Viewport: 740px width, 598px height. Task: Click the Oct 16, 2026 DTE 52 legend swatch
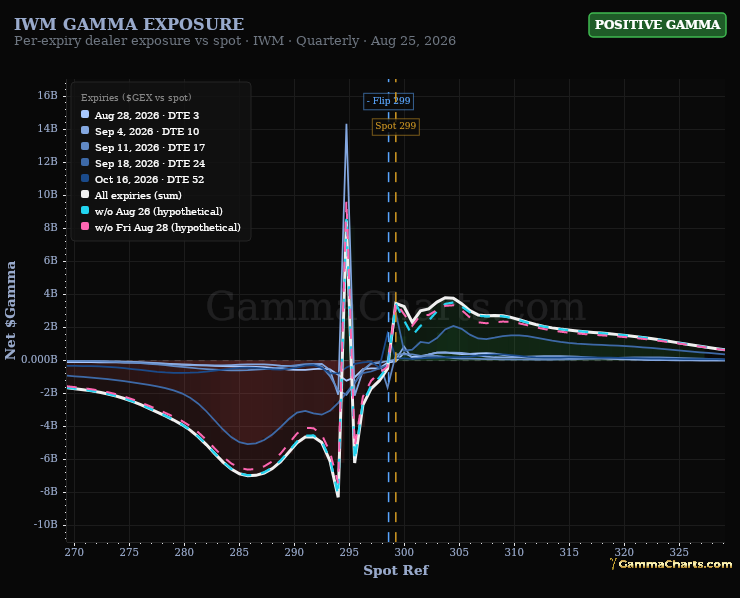pyautogui.click(x=85, y=179)
